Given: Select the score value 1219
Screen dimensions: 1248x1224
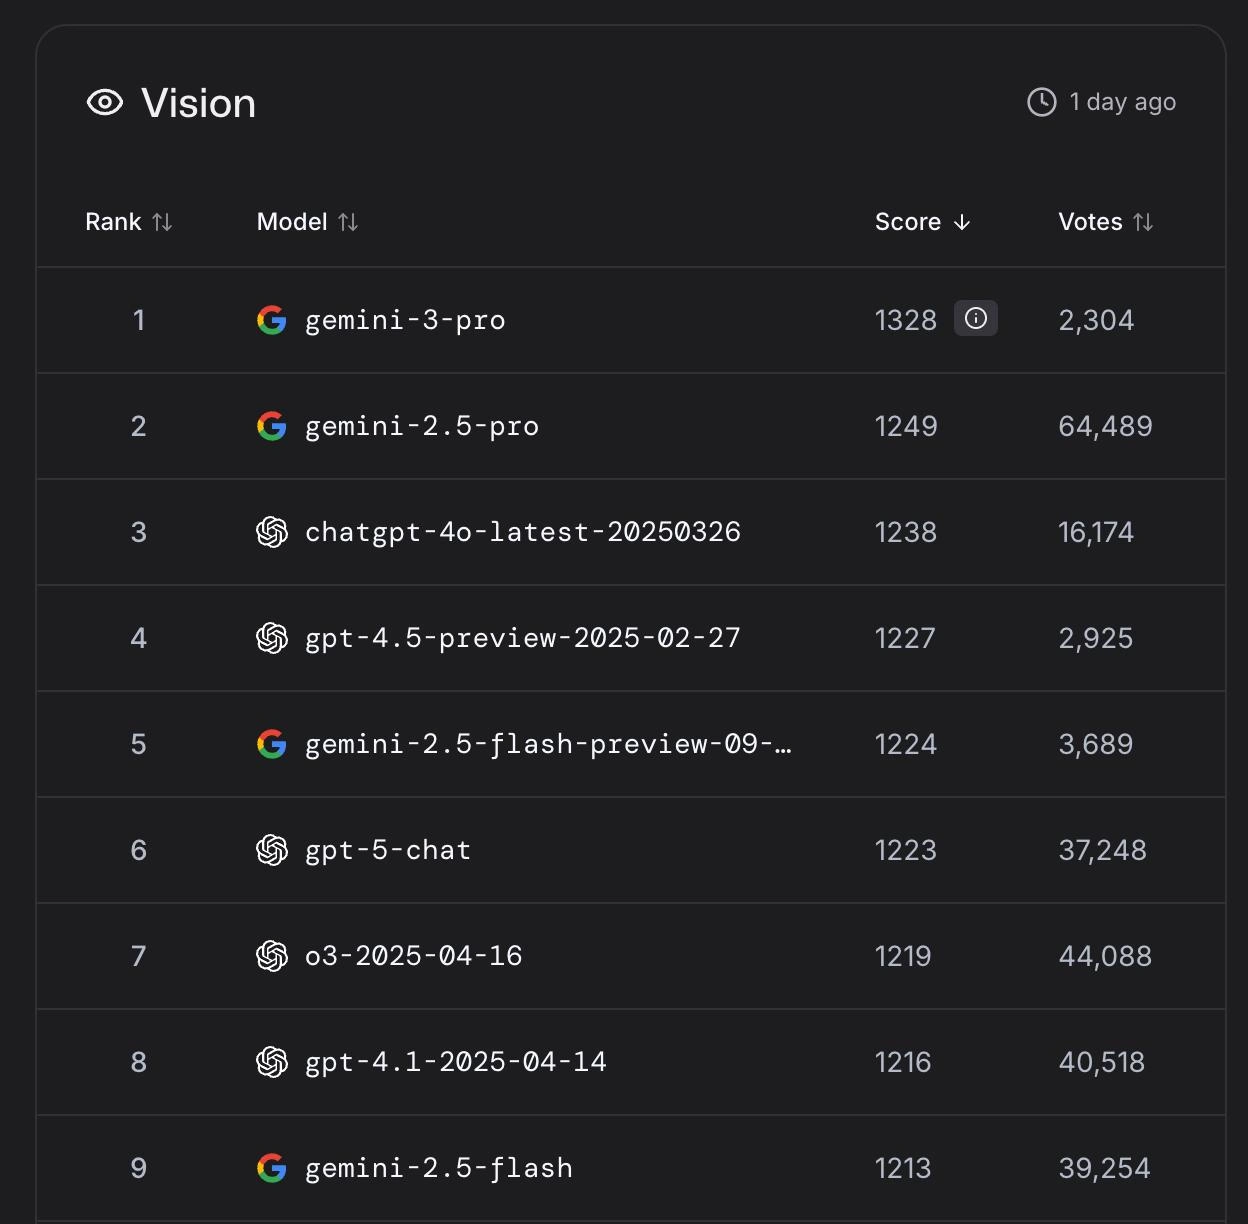Looking at the screenshot, I should (x=903, y=956).
